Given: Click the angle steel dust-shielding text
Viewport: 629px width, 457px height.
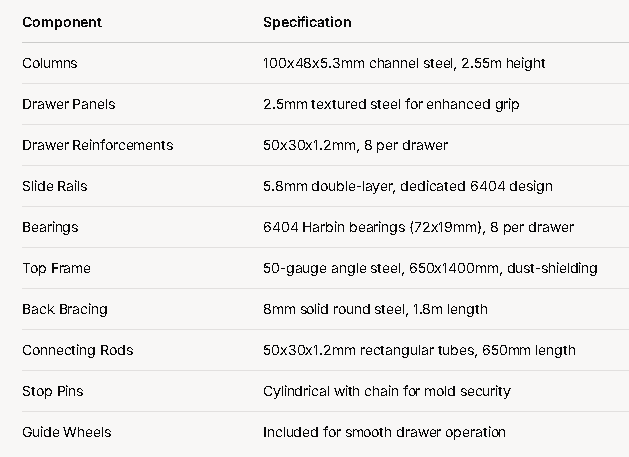Looking at the screenshot, I should click(430, 268).
